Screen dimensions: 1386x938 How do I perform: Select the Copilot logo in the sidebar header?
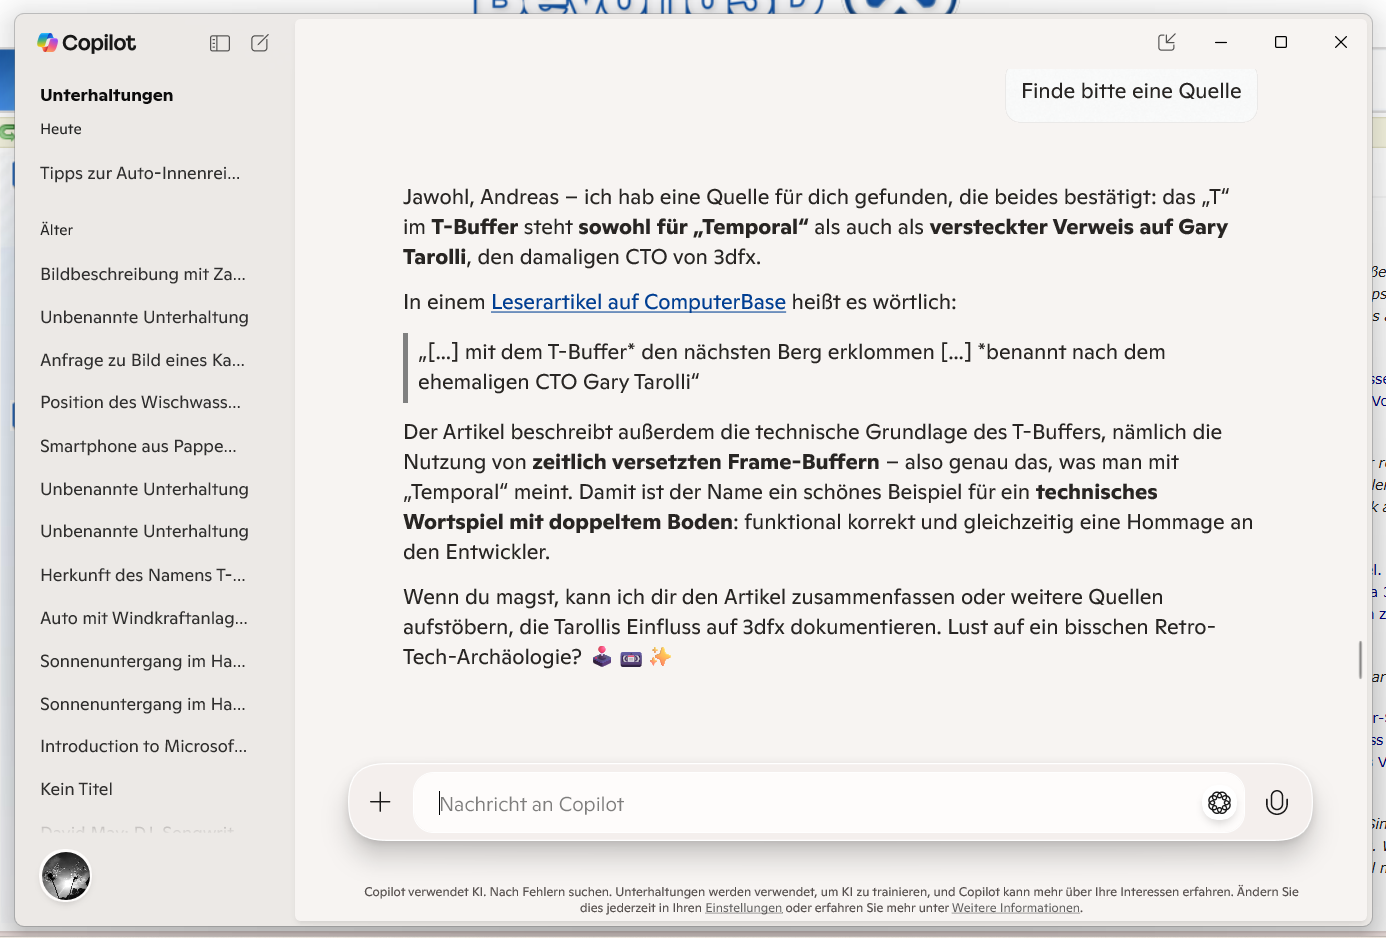(85, 42)
